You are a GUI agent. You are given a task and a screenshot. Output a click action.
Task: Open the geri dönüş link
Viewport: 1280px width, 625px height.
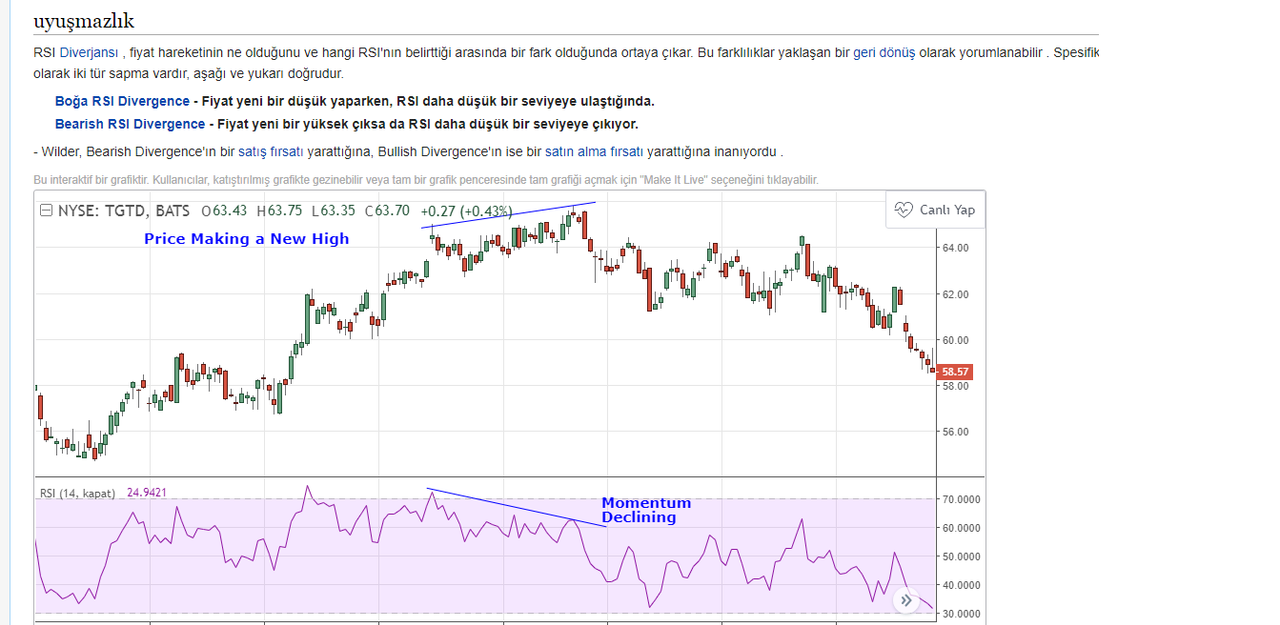pos(884,53)
